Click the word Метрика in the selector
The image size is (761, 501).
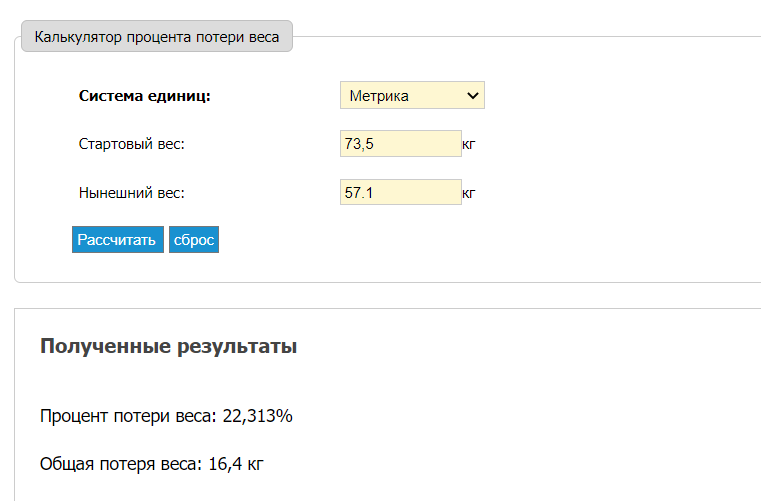pyautogui.click(x=379, y=96)
